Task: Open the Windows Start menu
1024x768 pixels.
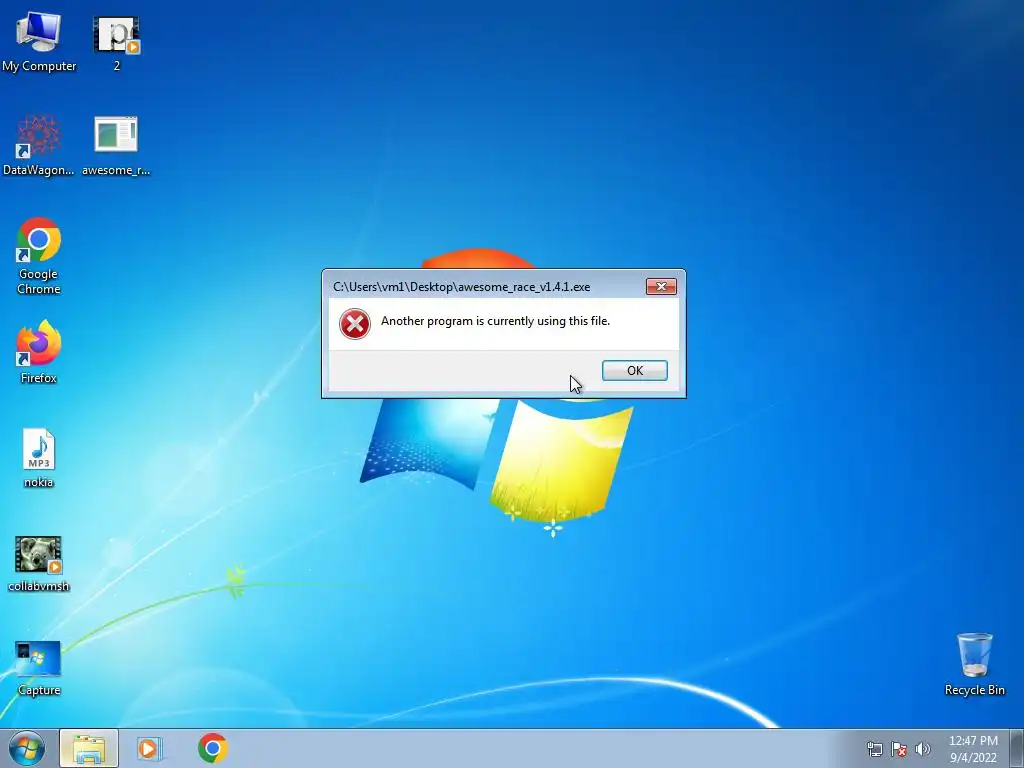Action: pos(27,748)
